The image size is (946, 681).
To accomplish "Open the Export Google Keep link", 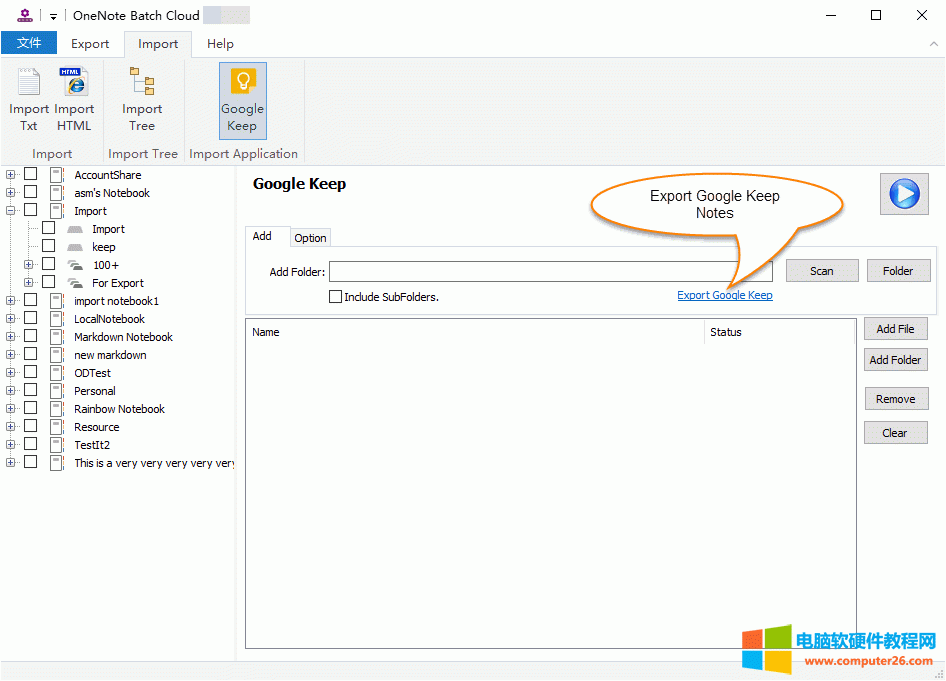I will [x=724, y=295].
